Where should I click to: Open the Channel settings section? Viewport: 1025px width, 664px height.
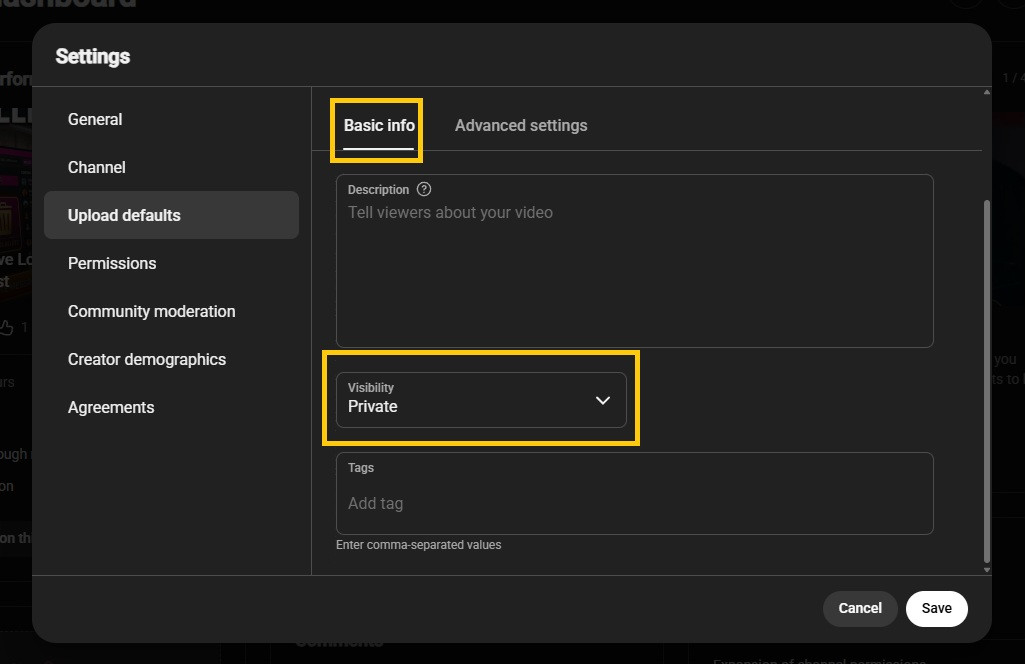tap(171, 167)
